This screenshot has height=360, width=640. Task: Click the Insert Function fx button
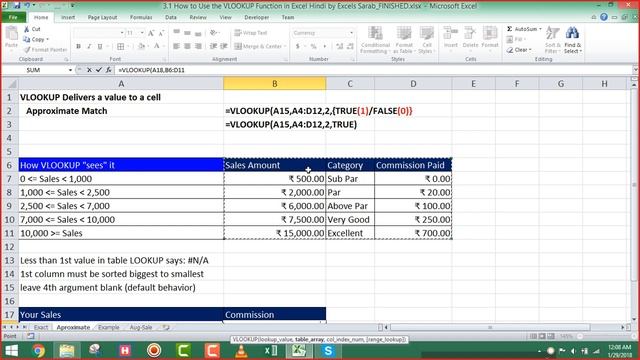[x=109, y=70]
